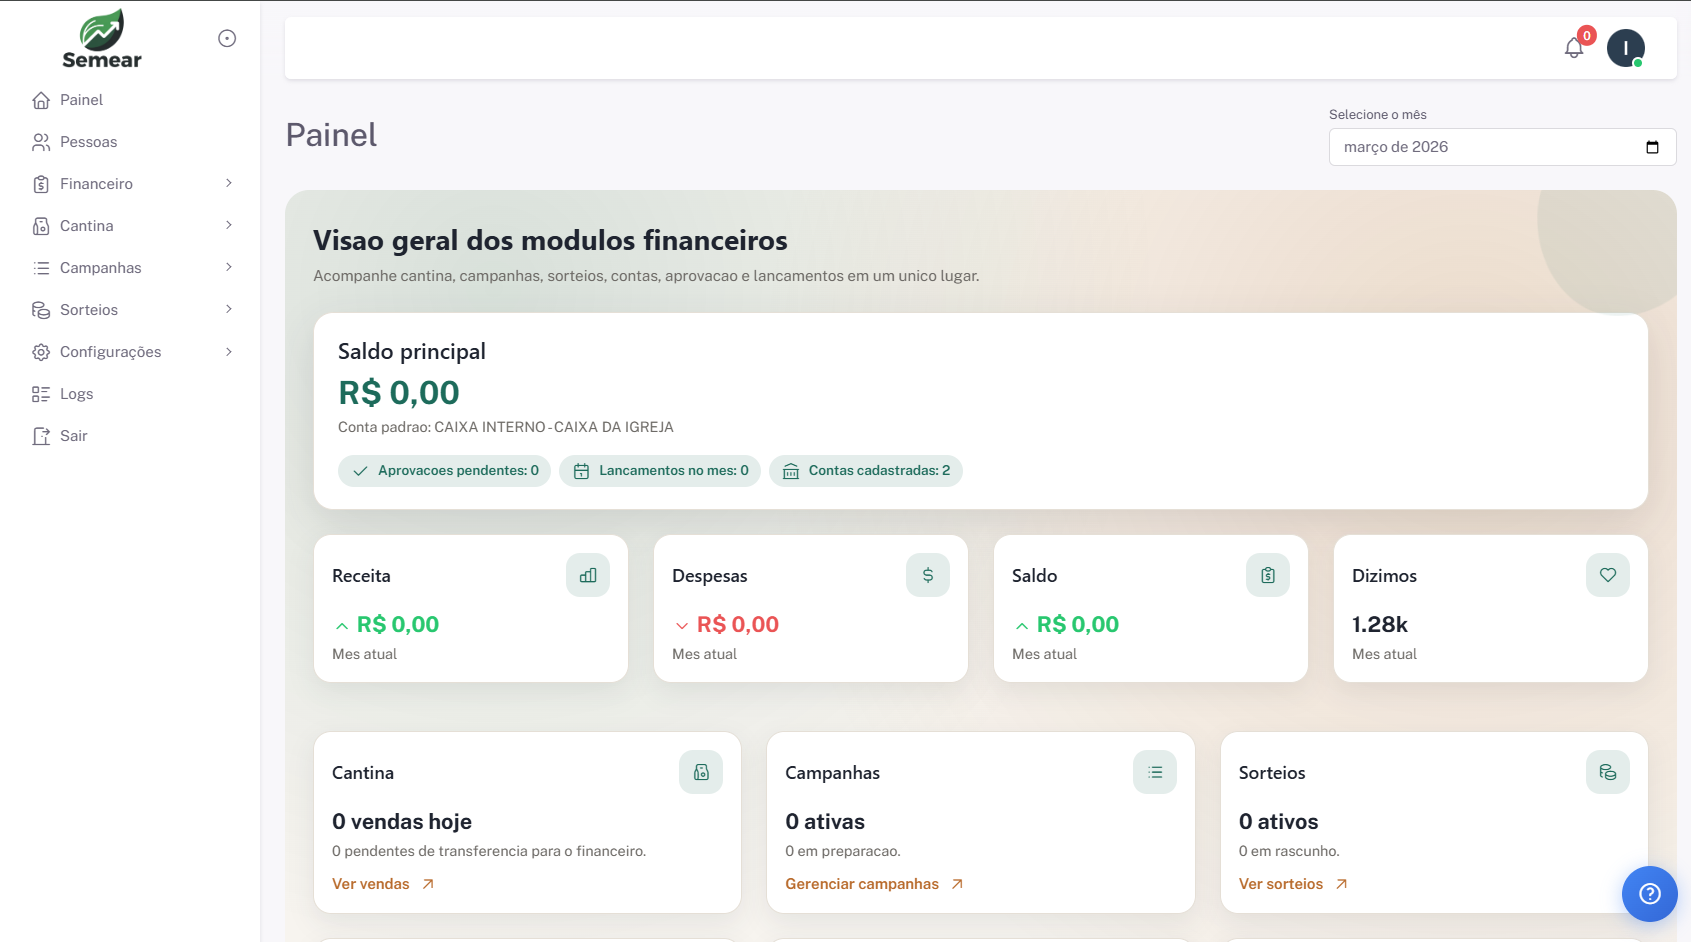Open the calendar picker for month selection
Screen dimensions: 1691x942
point(1652,146)
